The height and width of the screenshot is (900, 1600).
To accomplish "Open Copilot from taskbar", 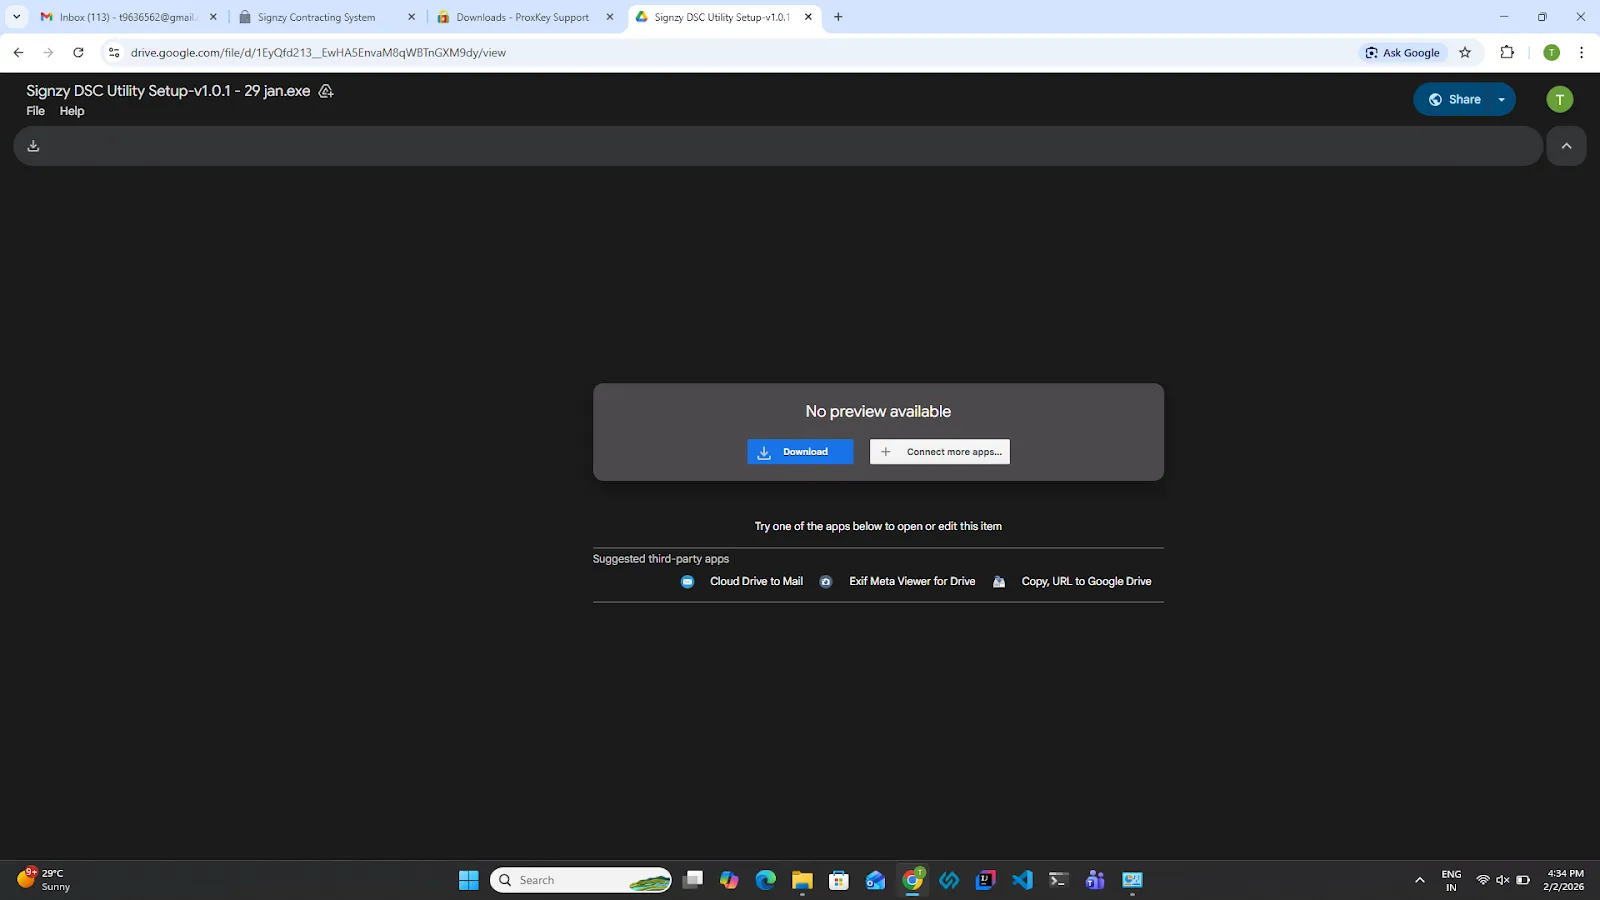I will pyautogui.click(x=729, y=880).
